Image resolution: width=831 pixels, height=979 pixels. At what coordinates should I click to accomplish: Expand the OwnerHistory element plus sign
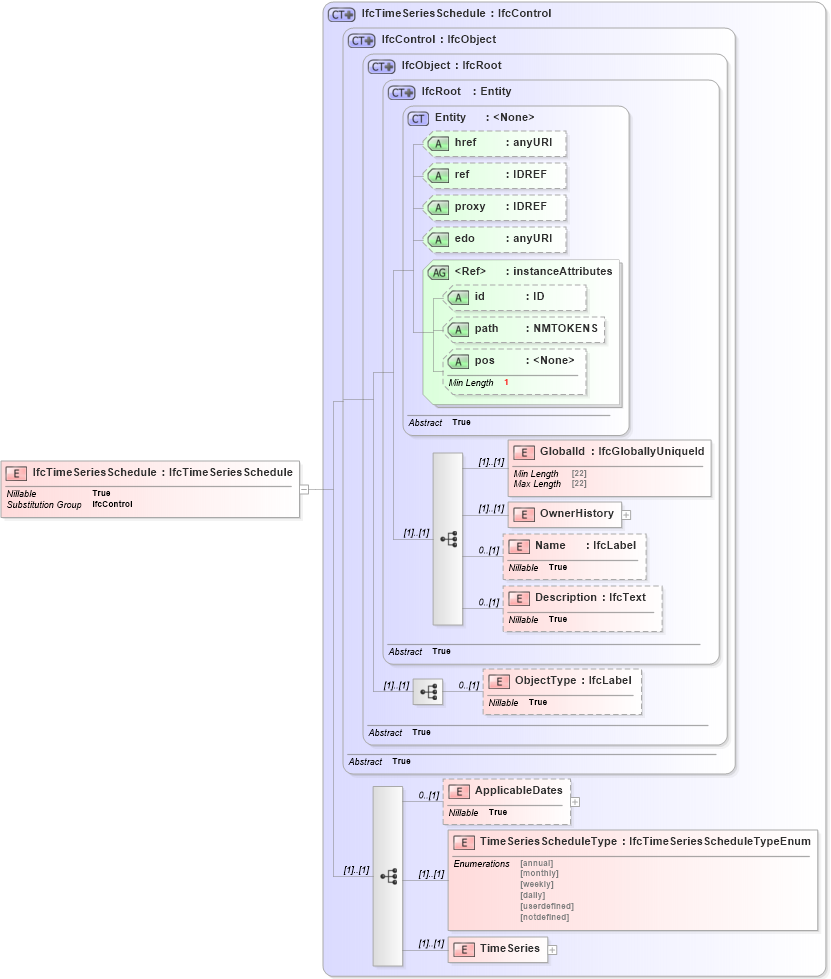coord(625,514)
